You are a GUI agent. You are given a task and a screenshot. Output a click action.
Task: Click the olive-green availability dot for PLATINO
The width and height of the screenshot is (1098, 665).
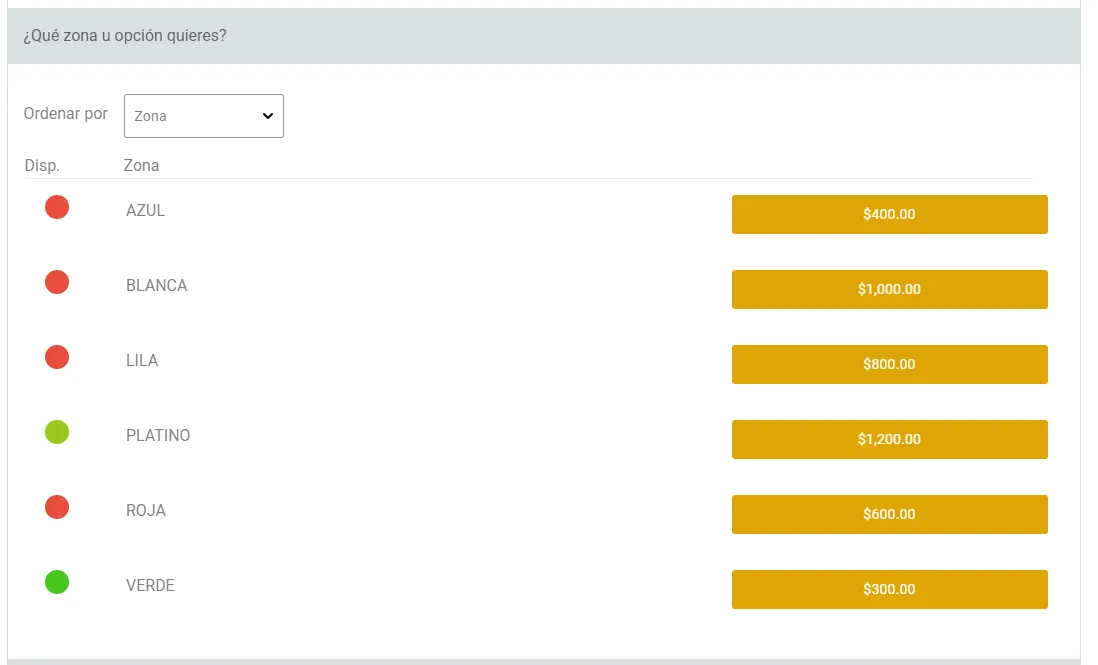(57, 432)
